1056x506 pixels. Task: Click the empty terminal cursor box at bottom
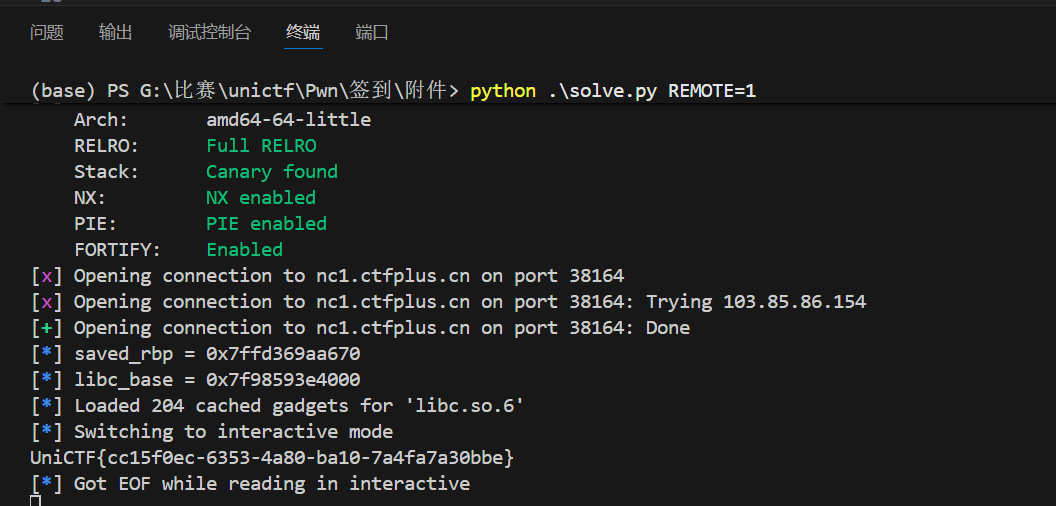36,500
